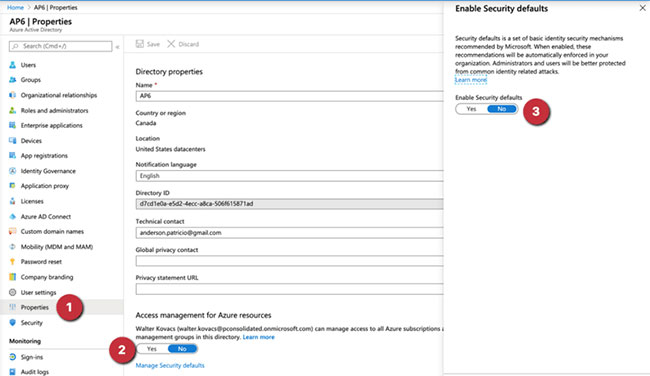Click Learn more in Security defaults panel
The height and width of the screenshot is (376, 650).
pyautogui.click(x=471, y=80)
